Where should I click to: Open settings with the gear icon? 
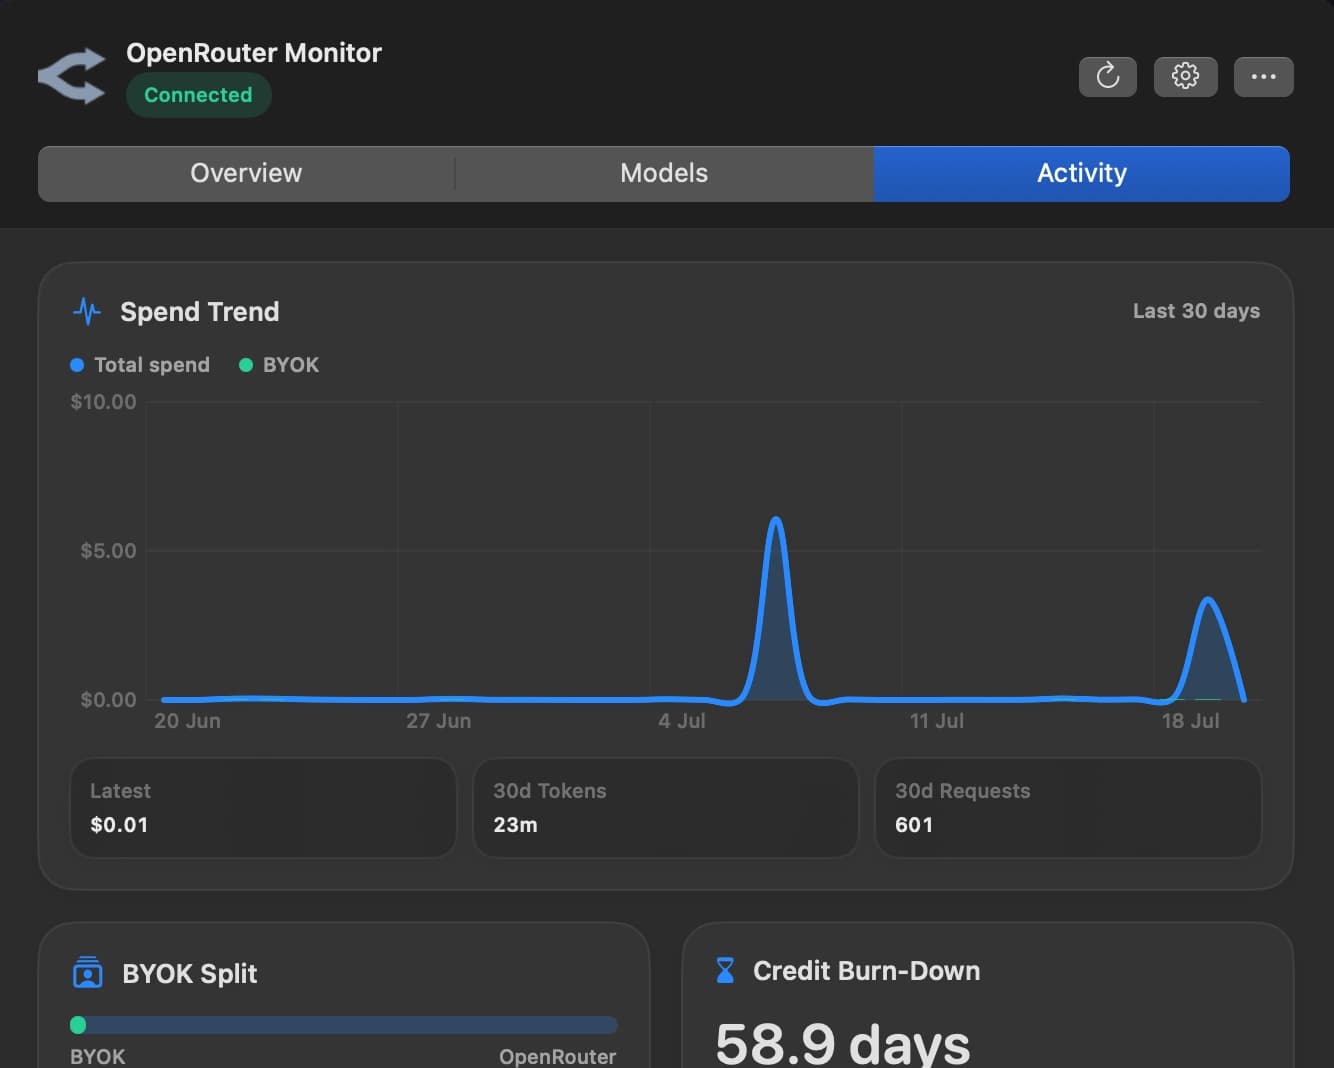pos(1185,76)
